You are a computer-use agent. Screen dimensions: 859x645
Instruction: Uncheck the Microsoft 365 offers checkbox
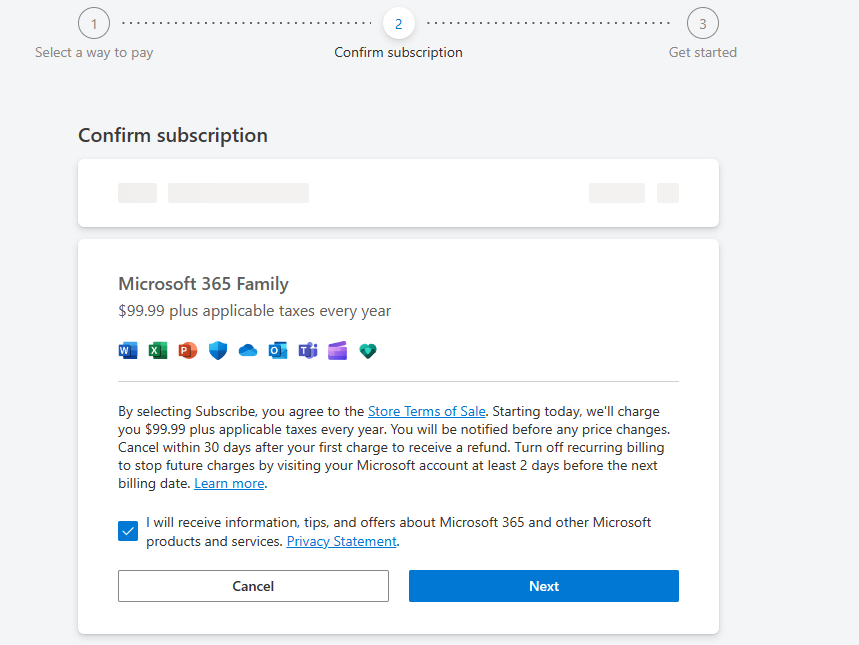click(128, 531)
